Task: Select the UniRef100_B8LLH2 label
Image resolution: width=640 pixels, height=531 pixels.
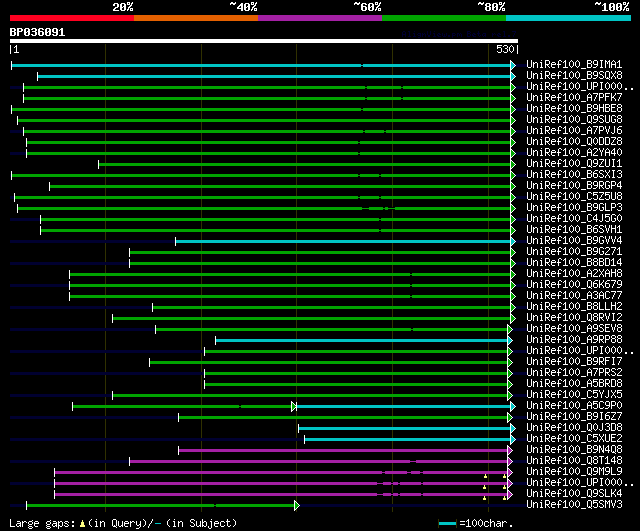Action: 574,307
